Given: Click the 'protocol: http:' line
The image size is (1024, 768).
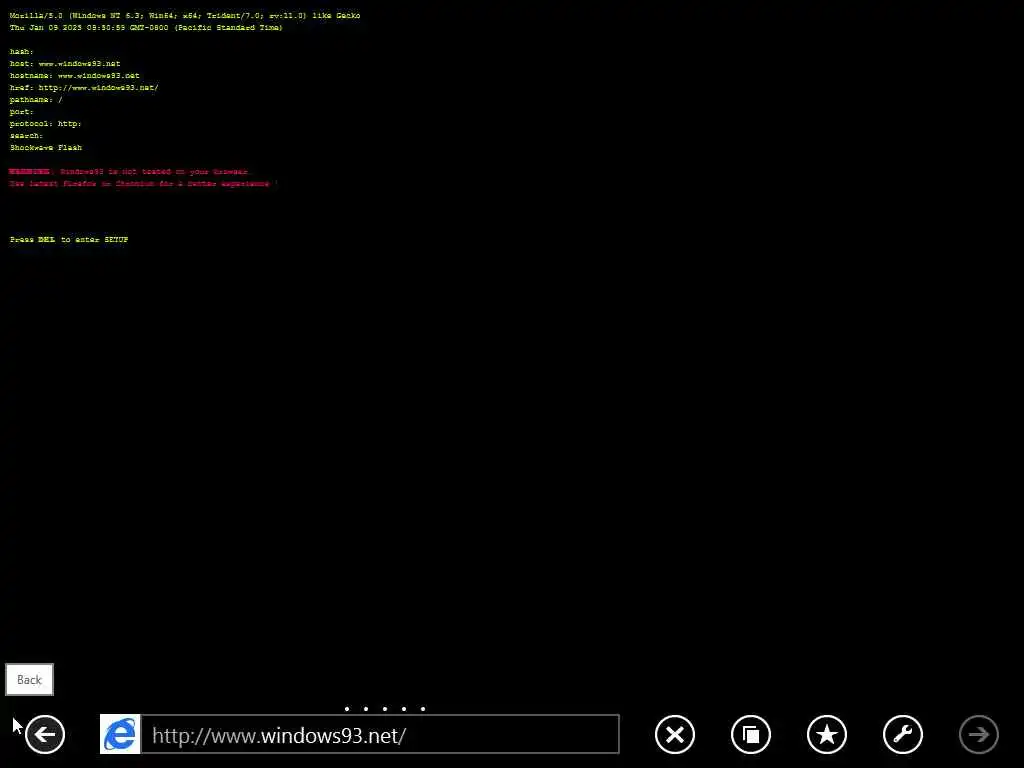Looking at the screenshot, I should coord(46,123).
